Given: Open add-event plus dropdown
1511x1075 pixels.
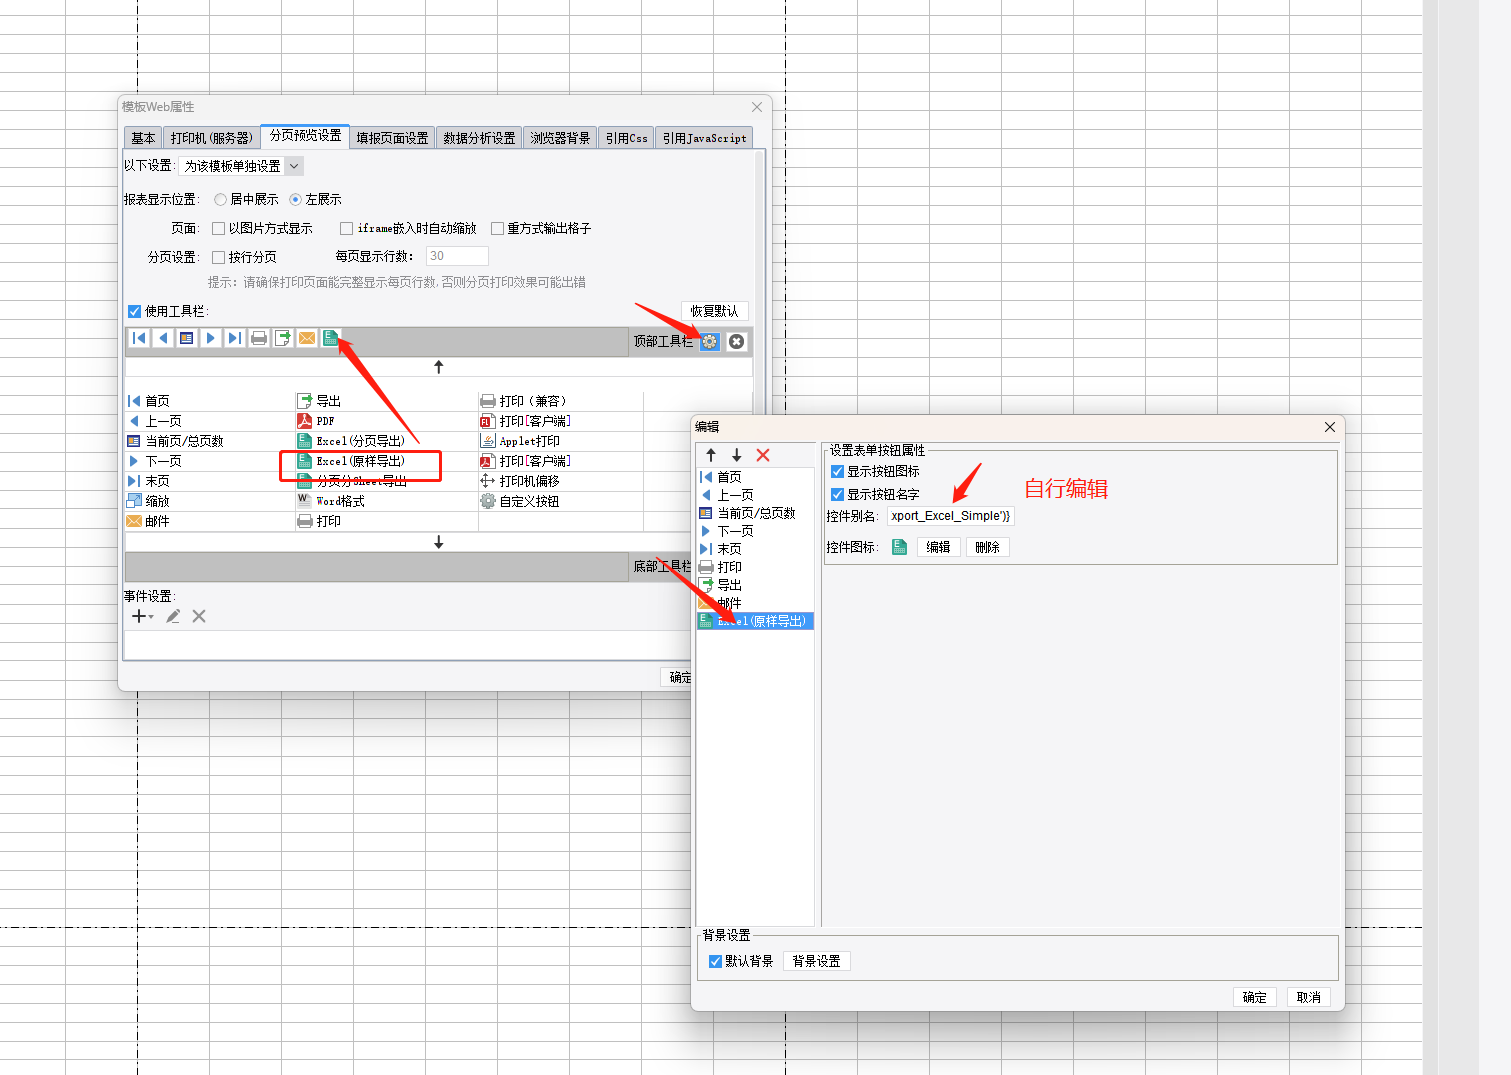Looking at the screenshot, I should [143, 616].
